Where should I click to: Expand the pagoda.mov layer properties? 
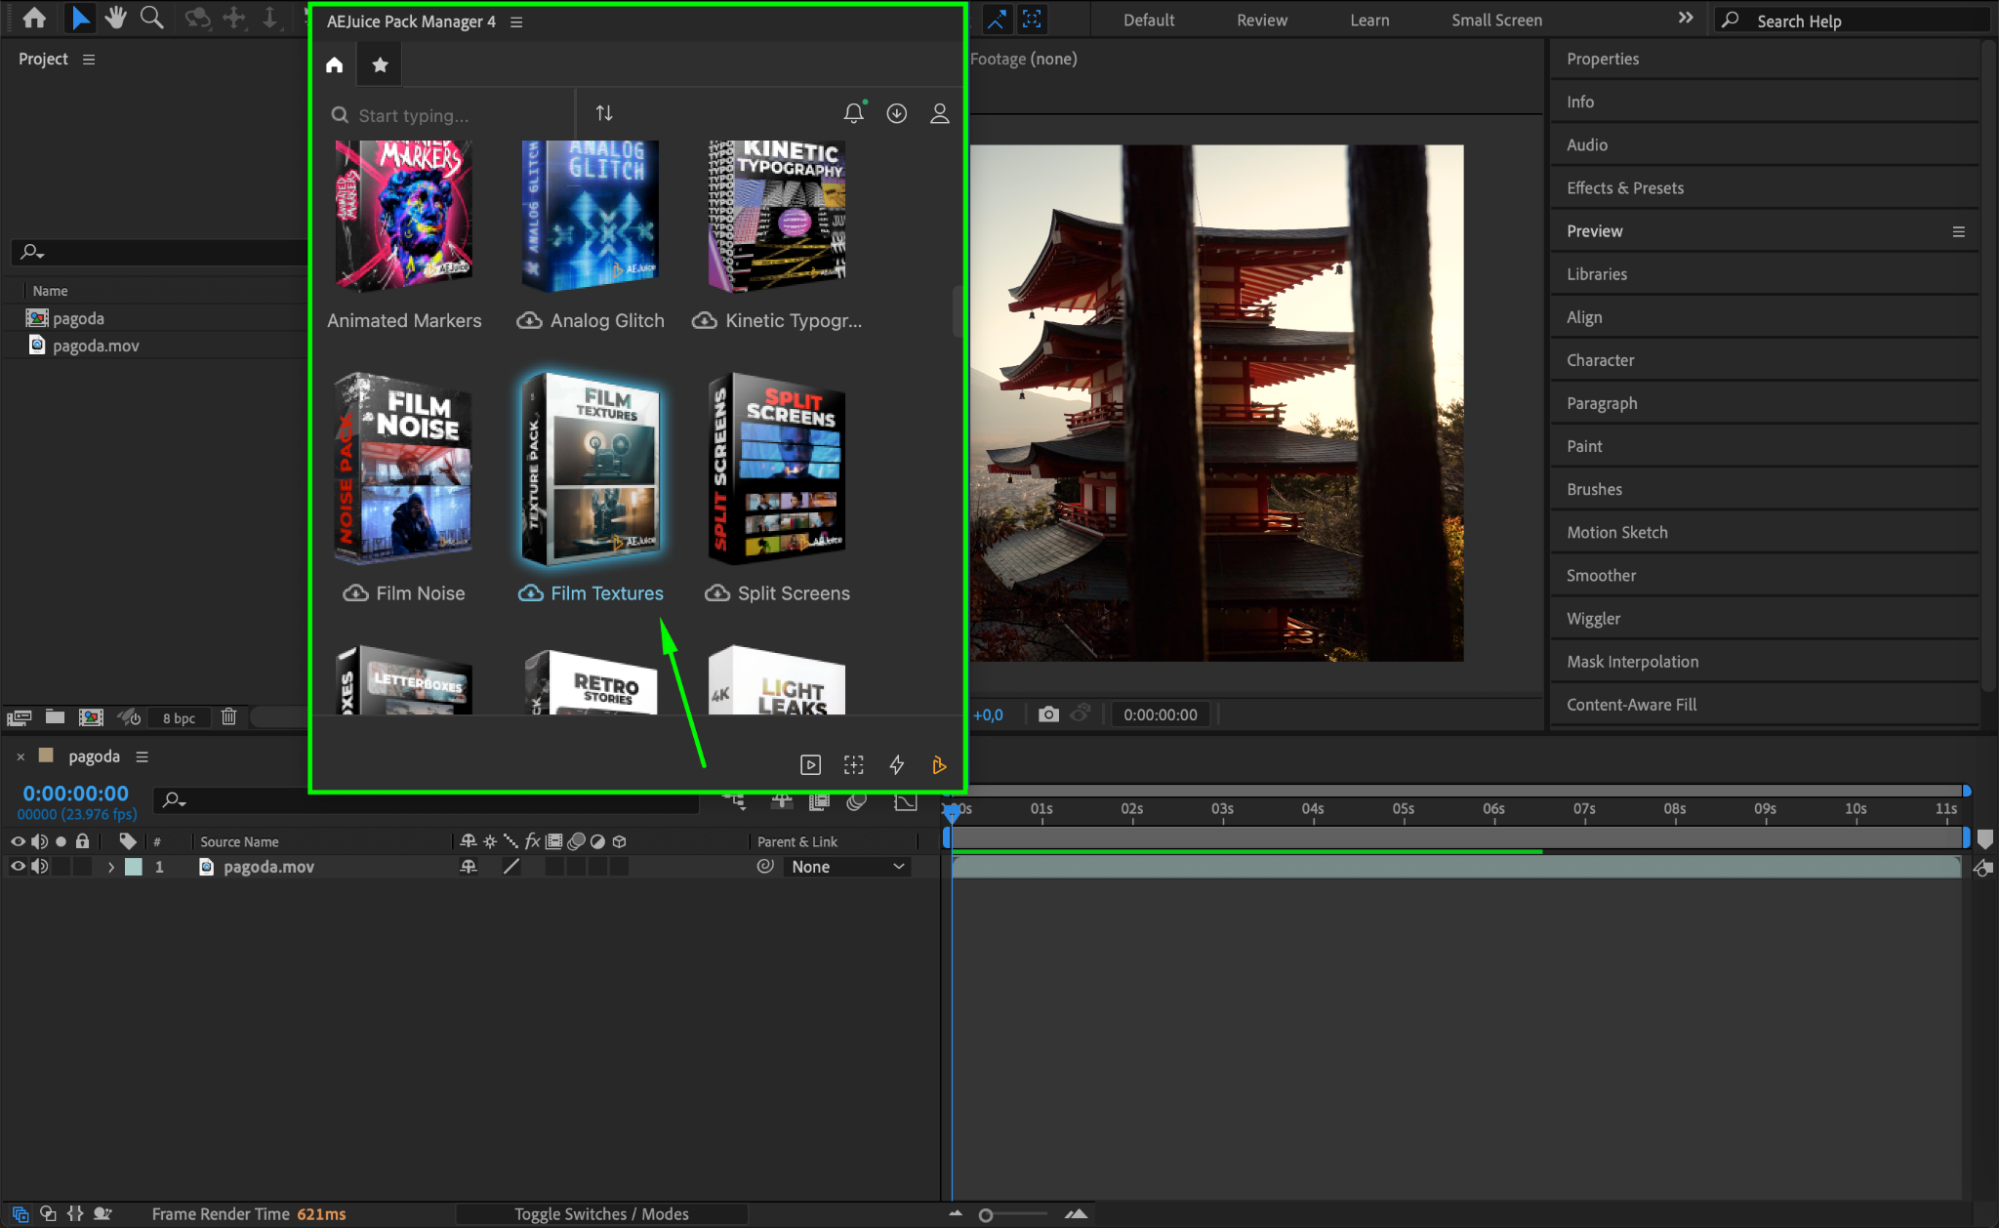[x=111, y=867]
